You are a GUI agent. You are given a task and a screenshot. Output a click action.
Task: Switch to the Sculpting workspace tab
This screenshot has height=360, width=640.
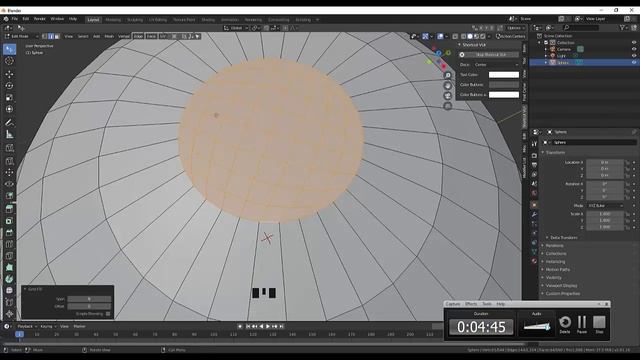point(135,20)
